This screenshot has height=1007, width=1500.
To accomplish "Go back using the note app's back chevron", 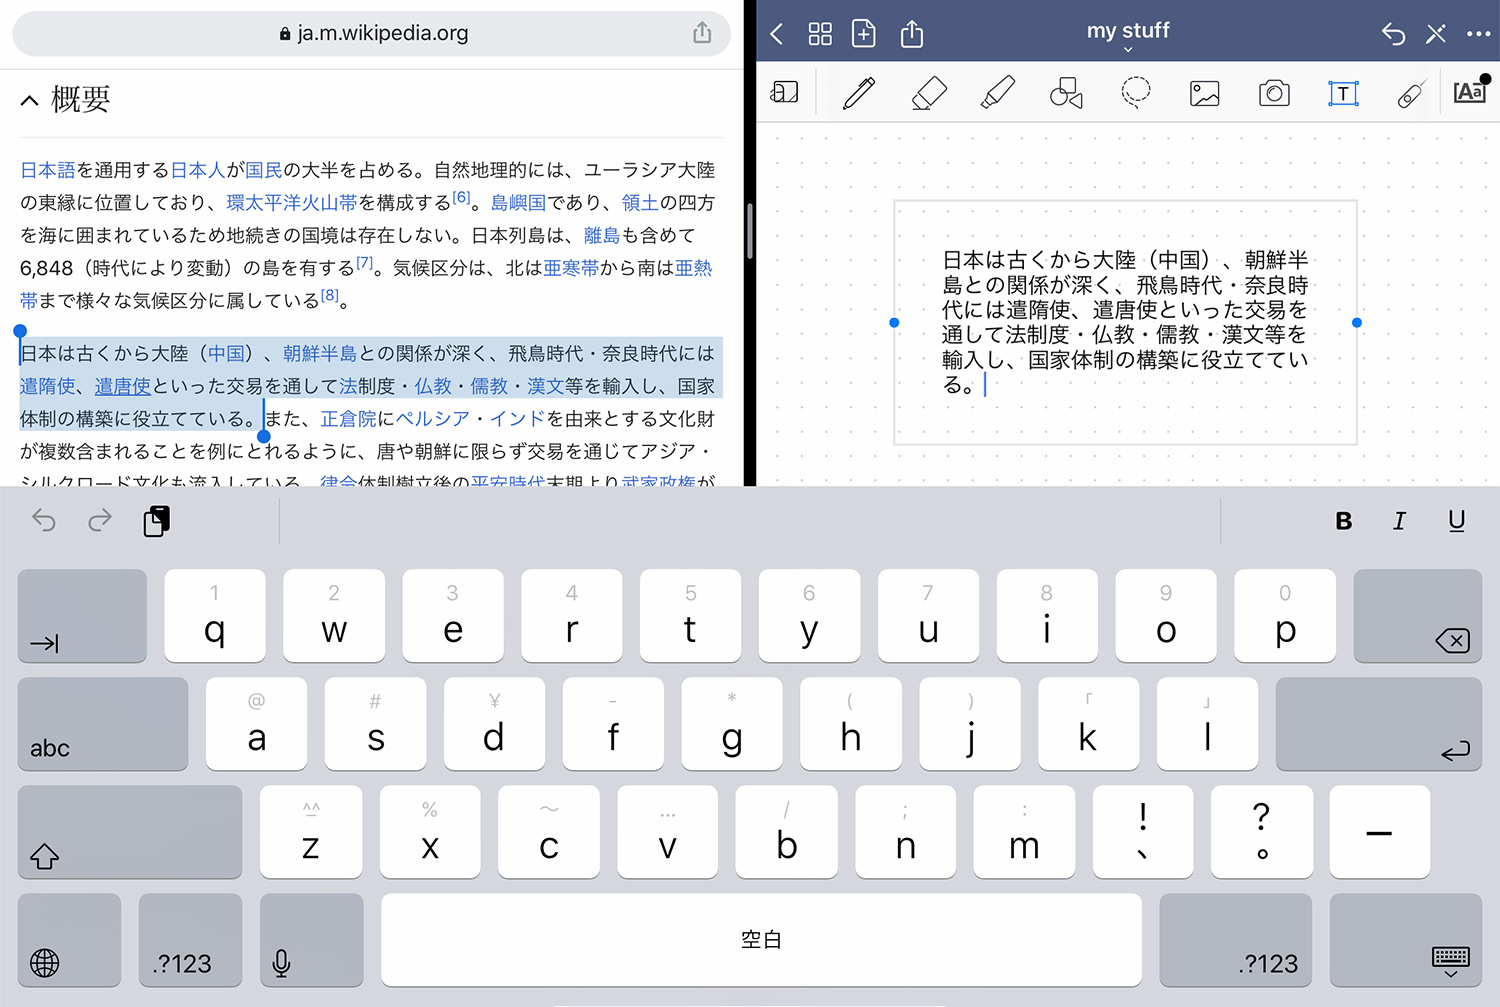I will [x=777, y=34].
